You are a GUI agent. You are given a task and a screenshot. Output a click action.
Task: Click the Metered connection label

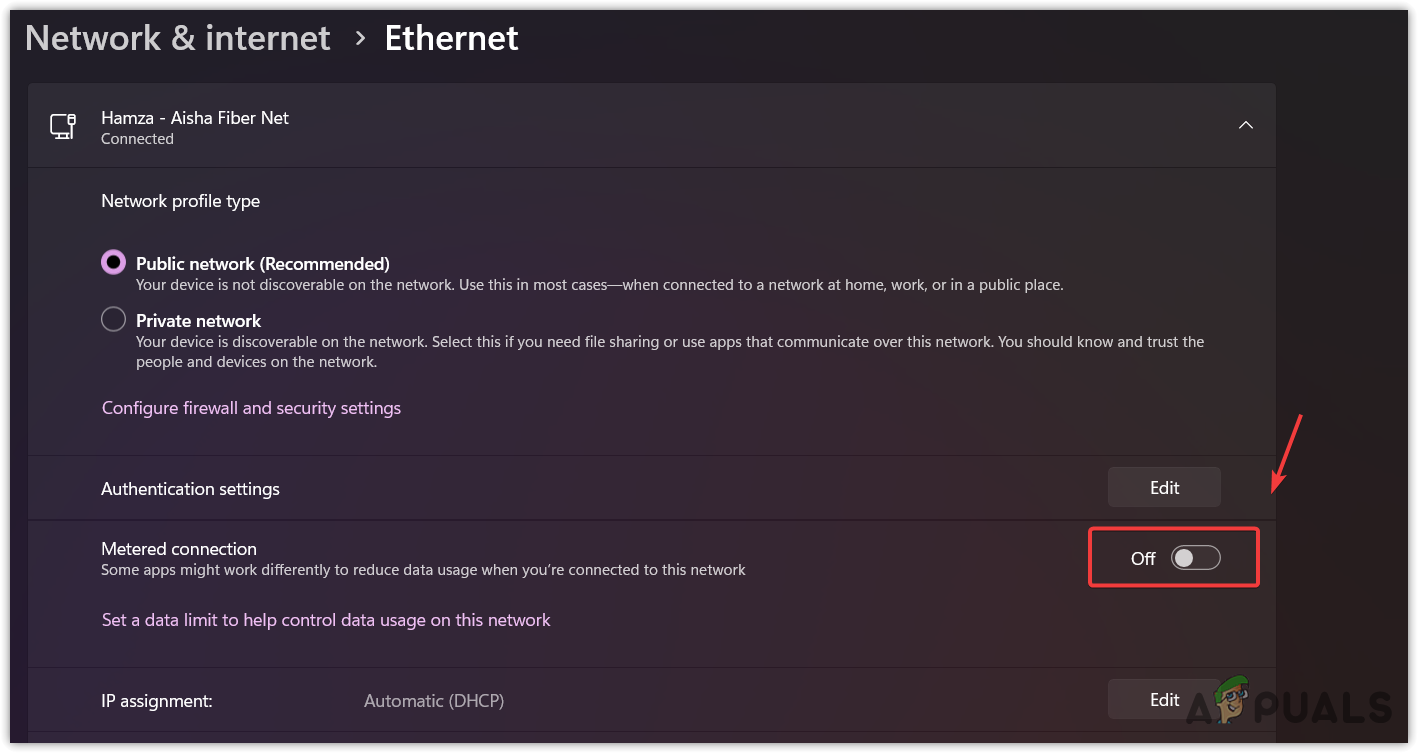(x=179, y=548)
